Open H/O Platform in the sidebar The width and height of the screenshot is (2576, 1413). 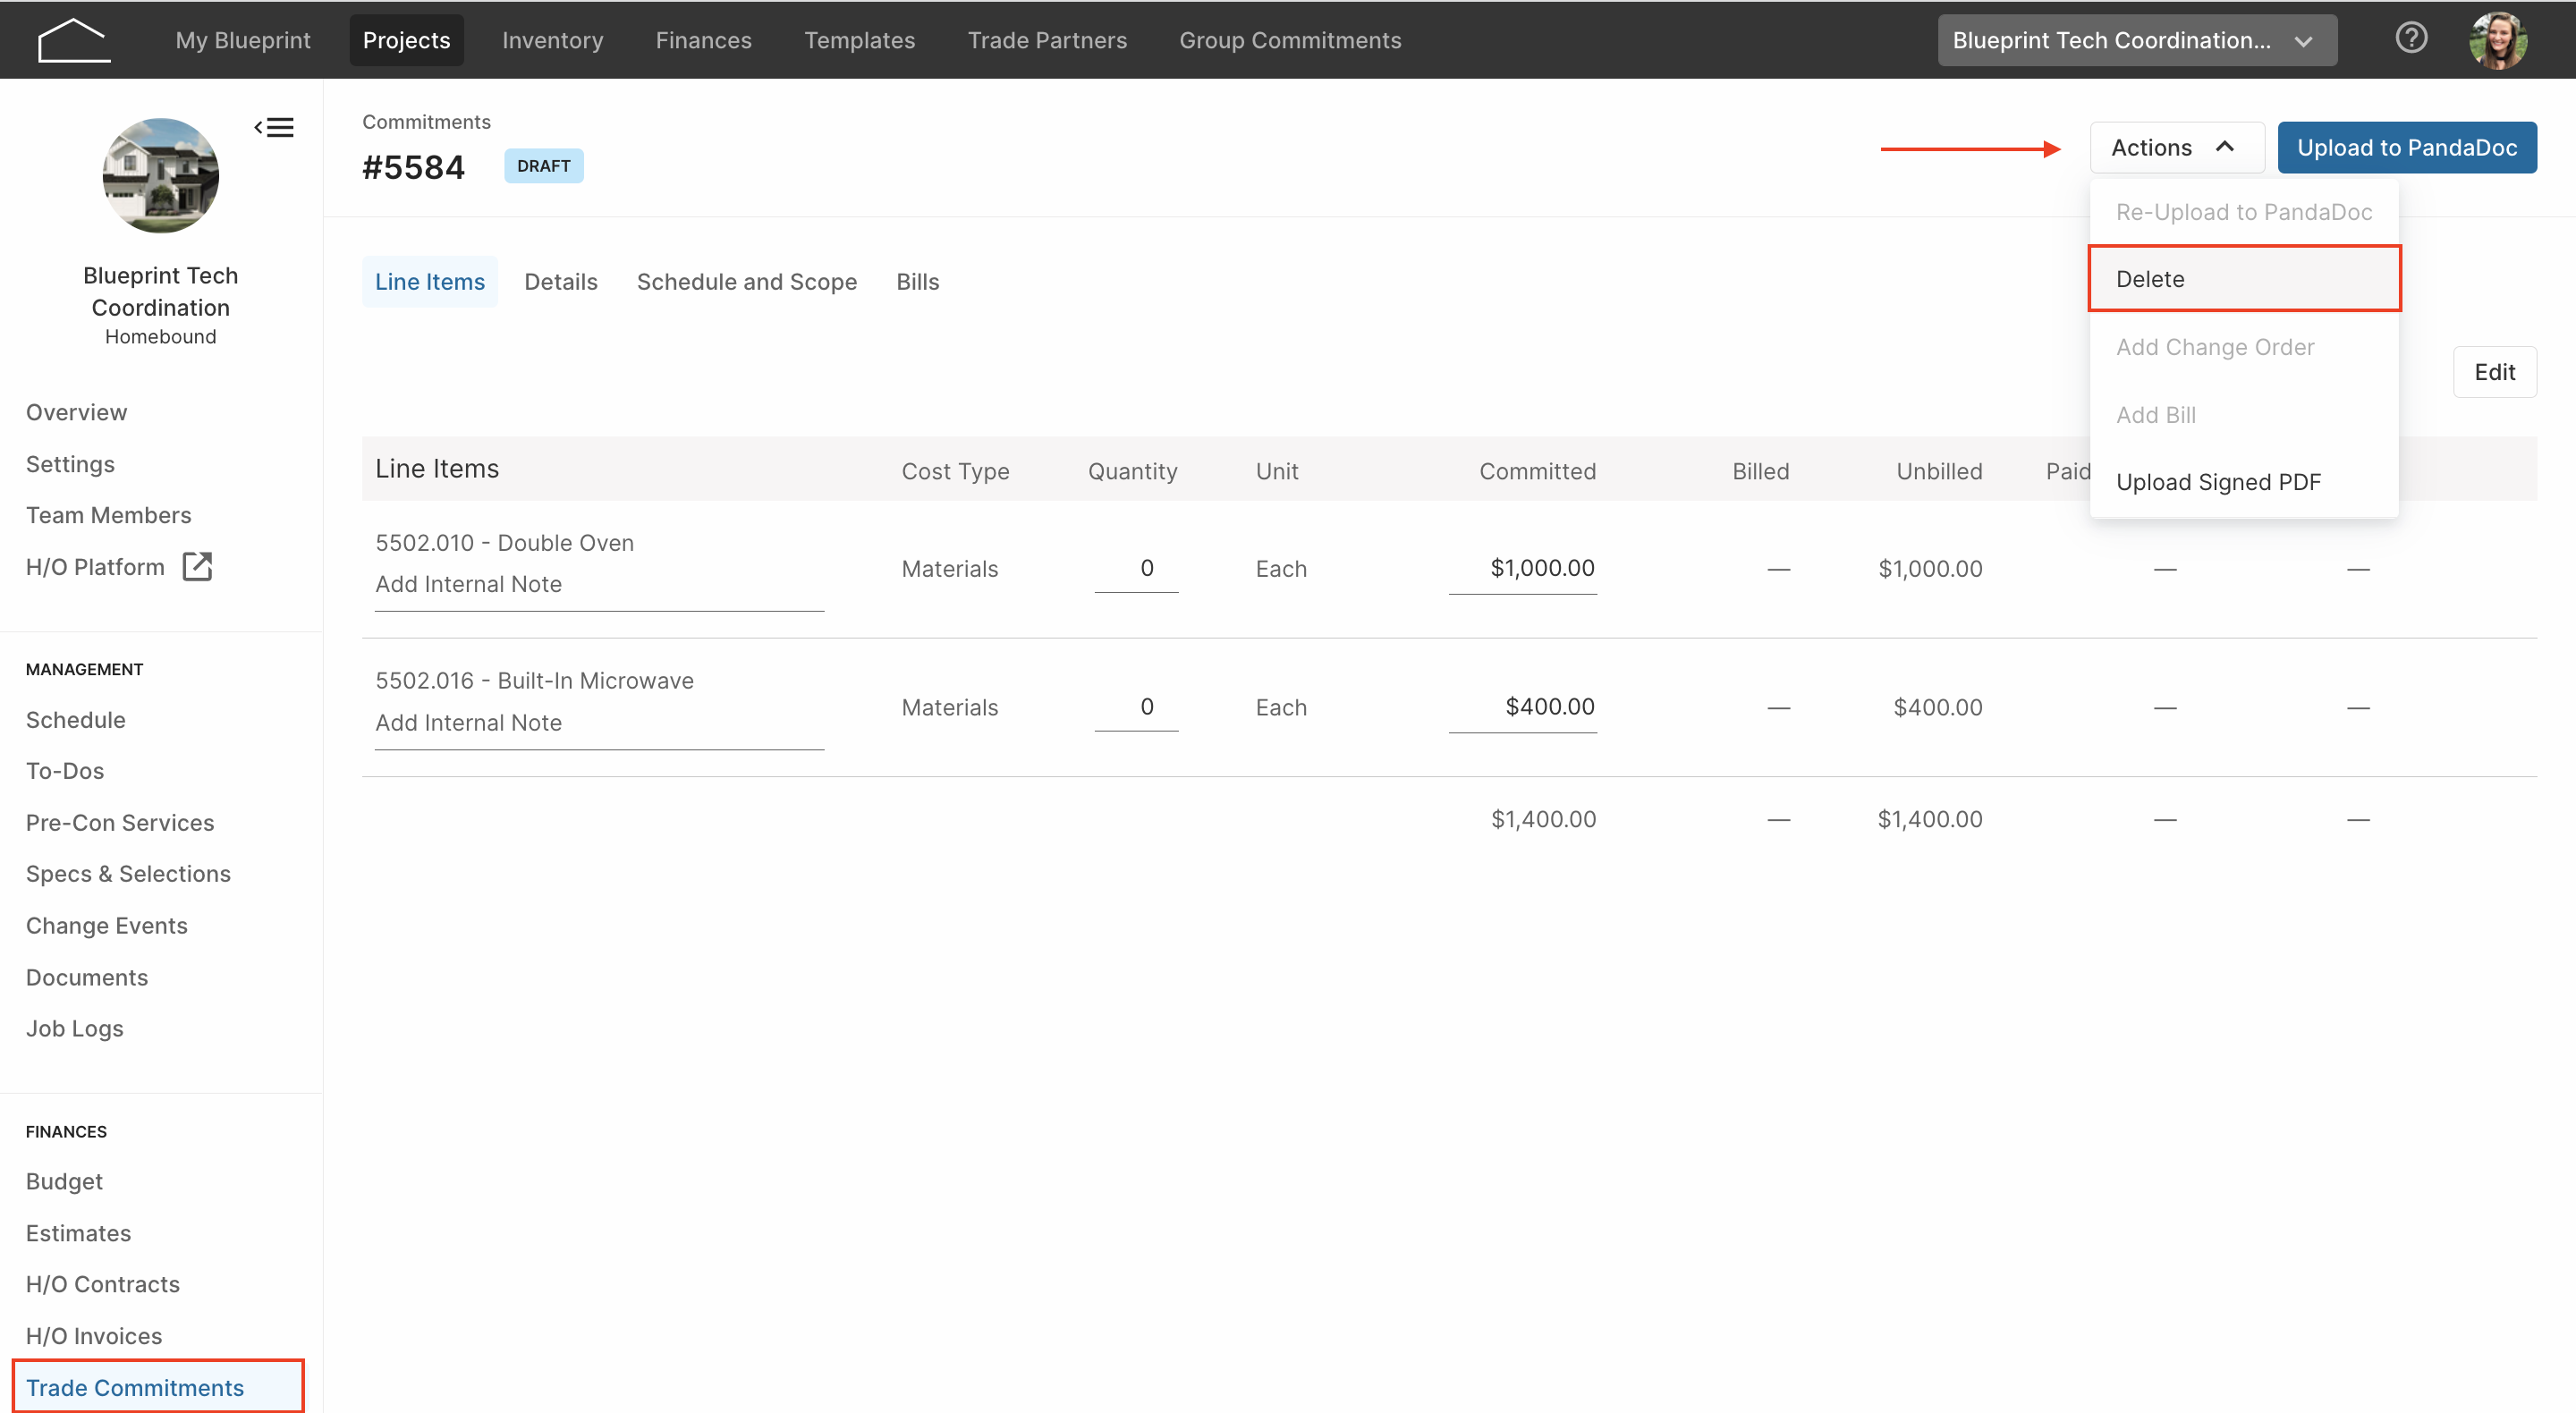coord(95,567)
